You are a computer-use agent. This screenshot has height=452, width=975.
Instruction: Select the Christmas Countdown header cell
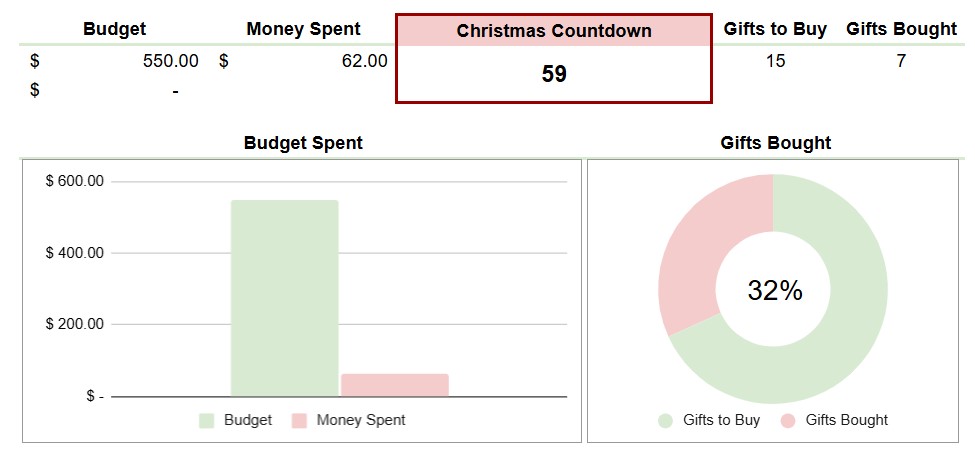coord(554,30)
